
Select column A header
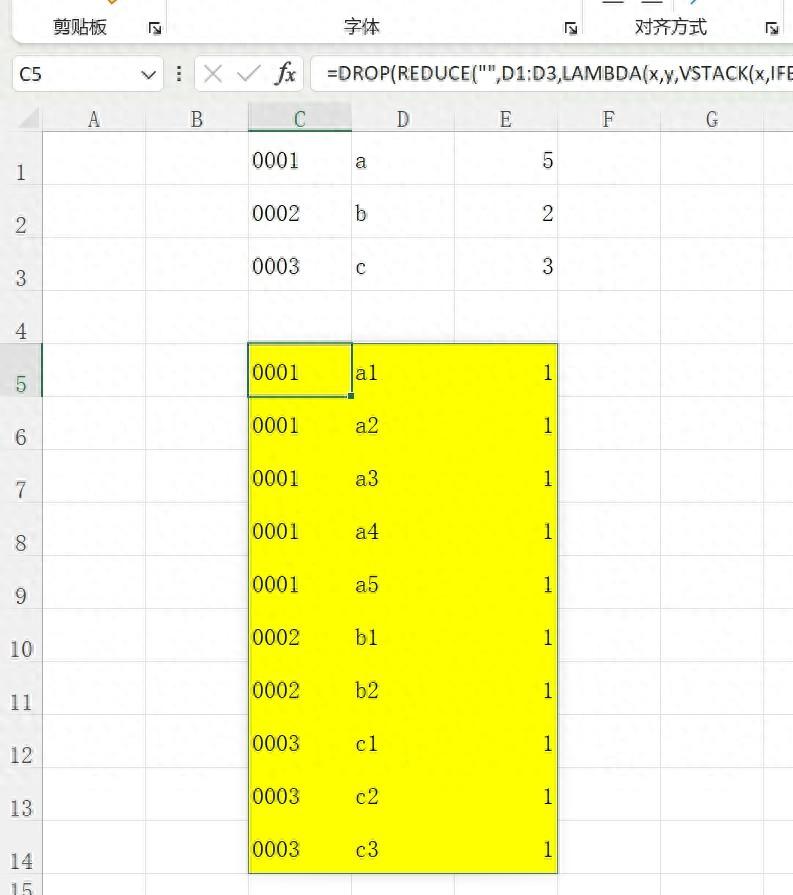tap(94, 119)
